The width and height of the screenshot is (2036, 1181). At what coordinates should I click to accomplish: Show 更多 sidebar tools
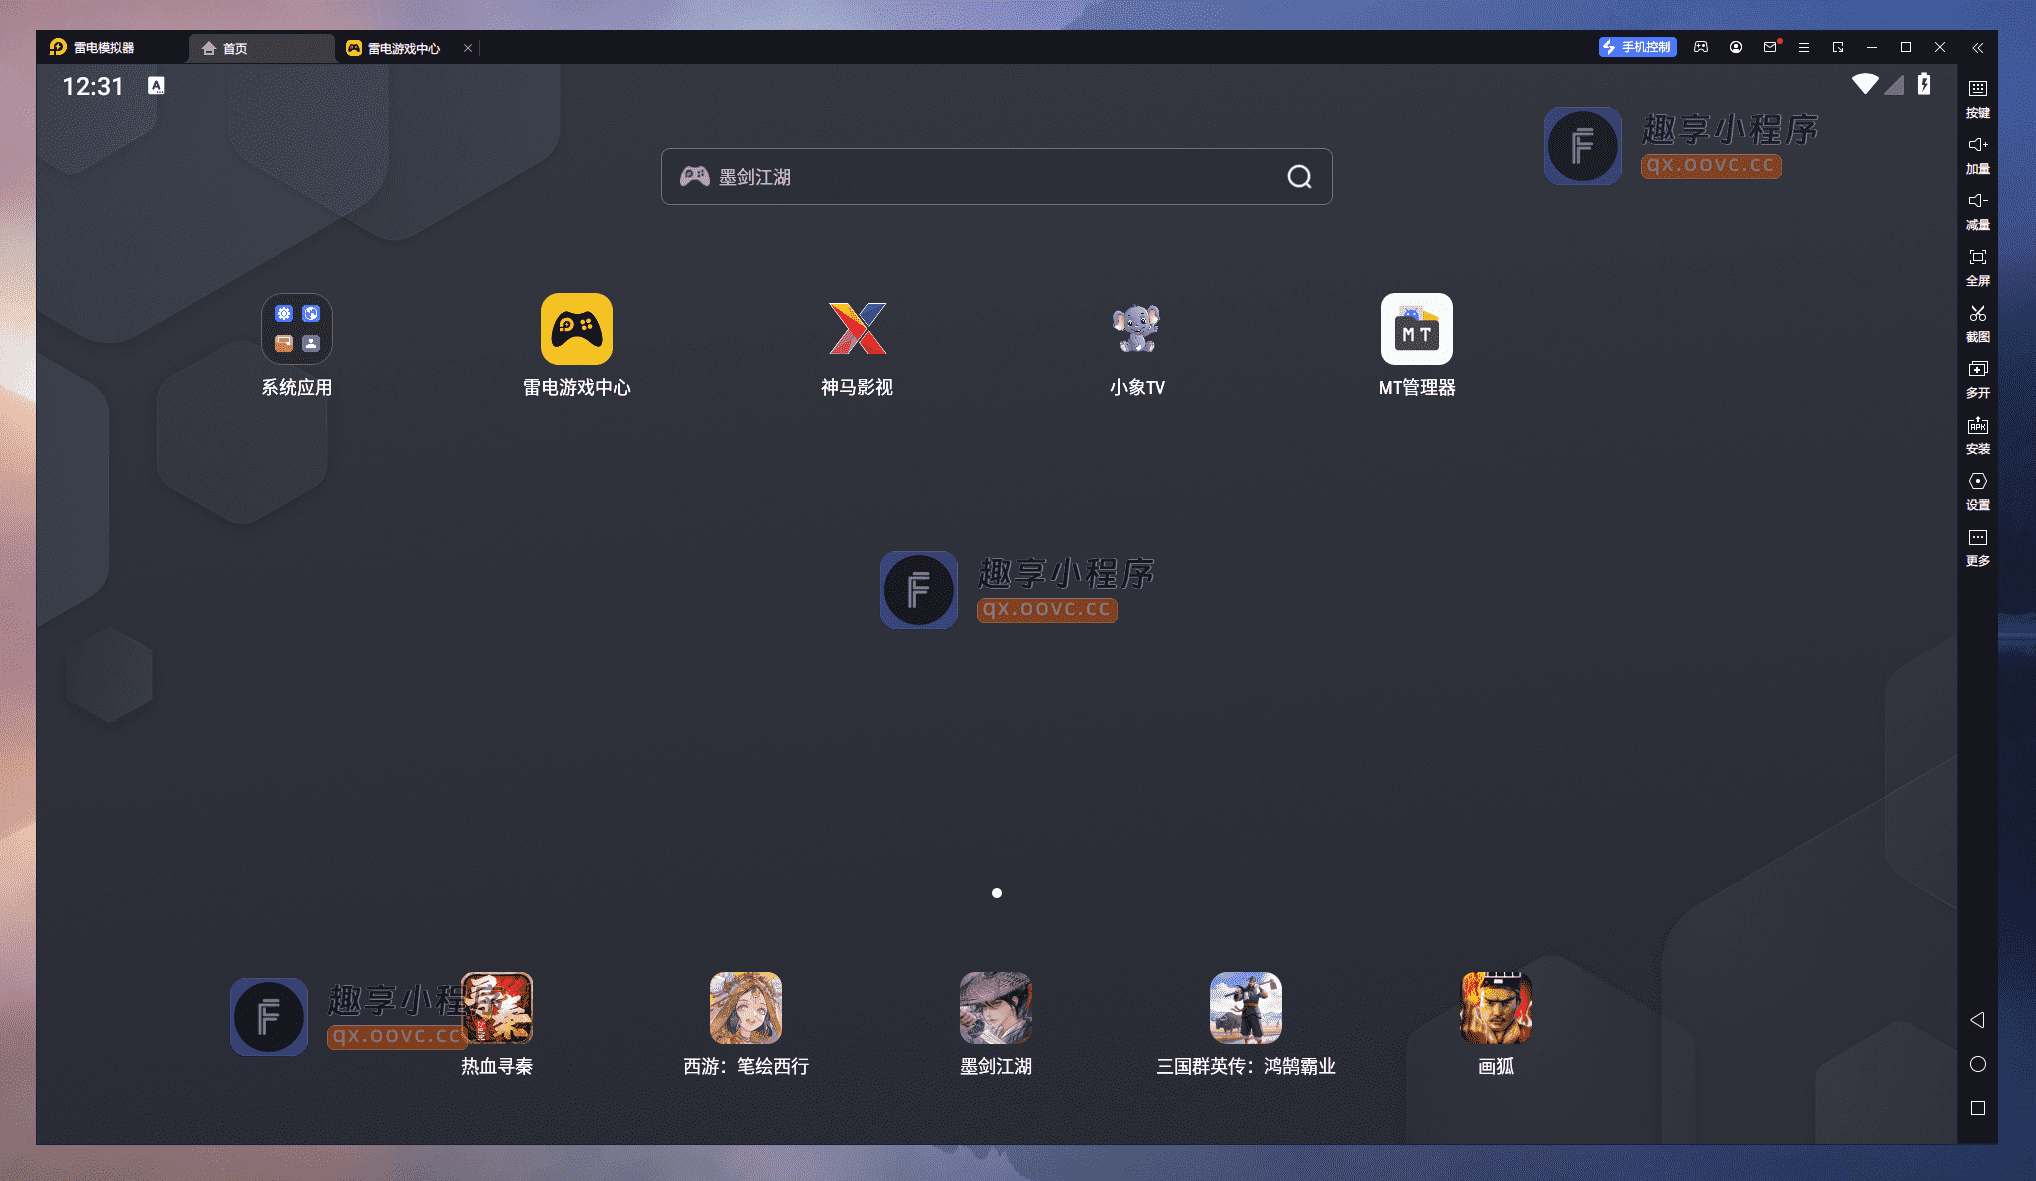1978,547
